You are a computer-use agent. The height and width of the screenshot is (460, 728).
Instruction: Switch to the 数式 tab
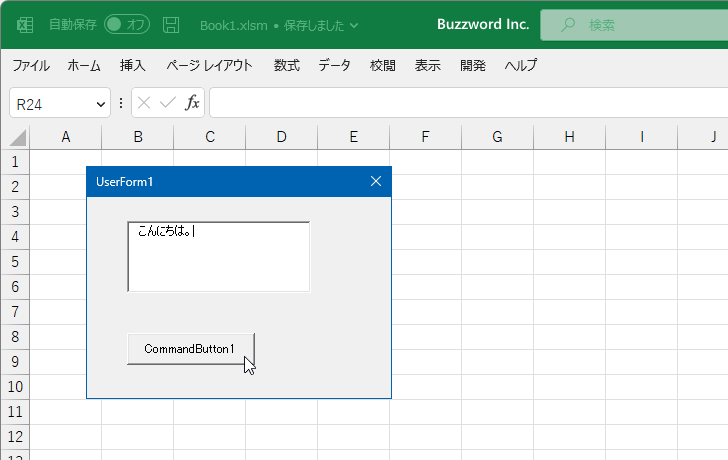click(x=286, y=65)
